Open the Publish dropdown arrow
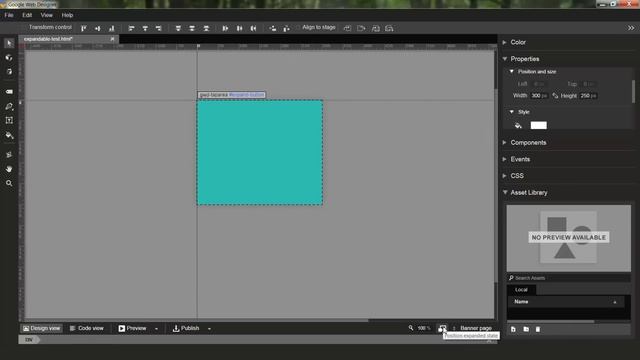This screenshot has width=640, height=360. click(x=209, y=329)
